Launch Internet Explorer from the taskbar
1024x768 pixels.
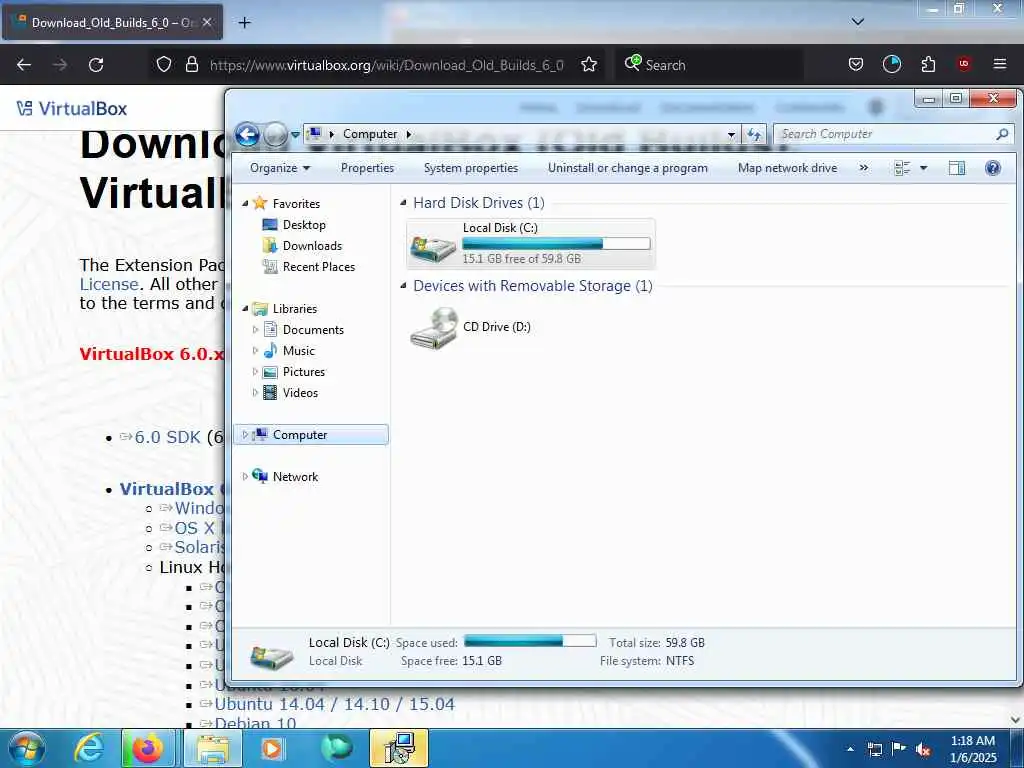click(x=88, y=748)
